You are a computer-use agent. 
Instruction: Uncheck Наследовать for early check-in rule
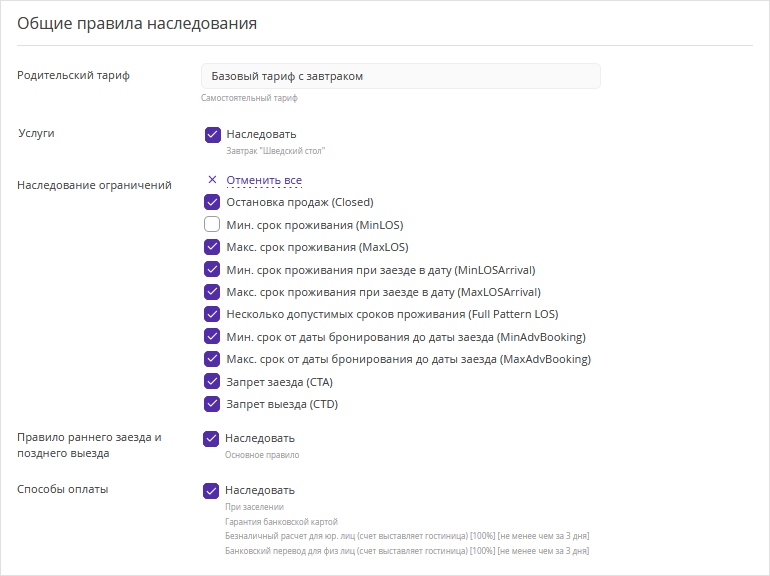tap(211, 438)
